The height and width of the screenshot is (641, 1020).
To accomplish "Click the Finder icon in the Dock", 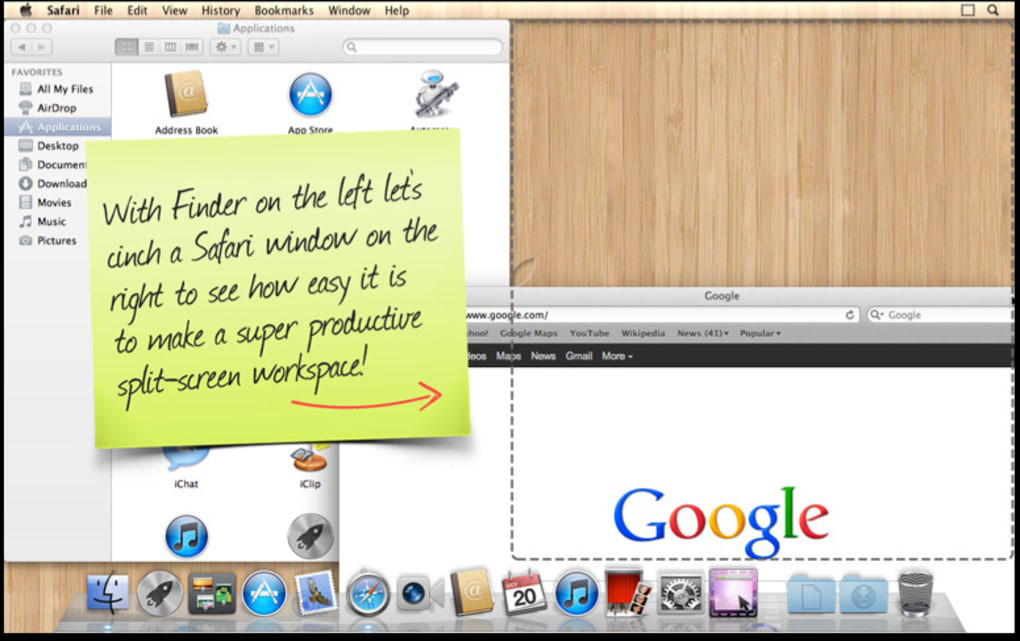I will pos(108,592).
